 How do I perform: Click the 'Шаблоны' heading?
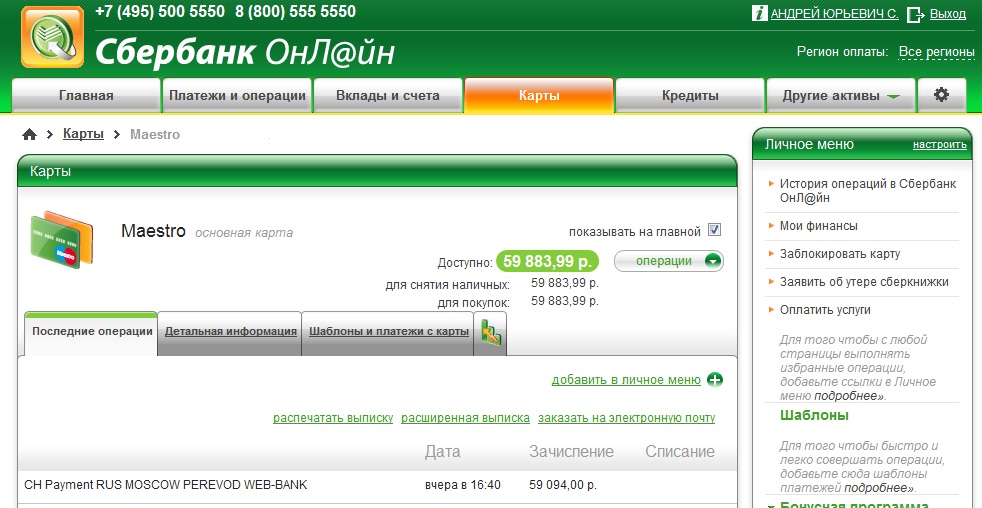click(814, 415)
